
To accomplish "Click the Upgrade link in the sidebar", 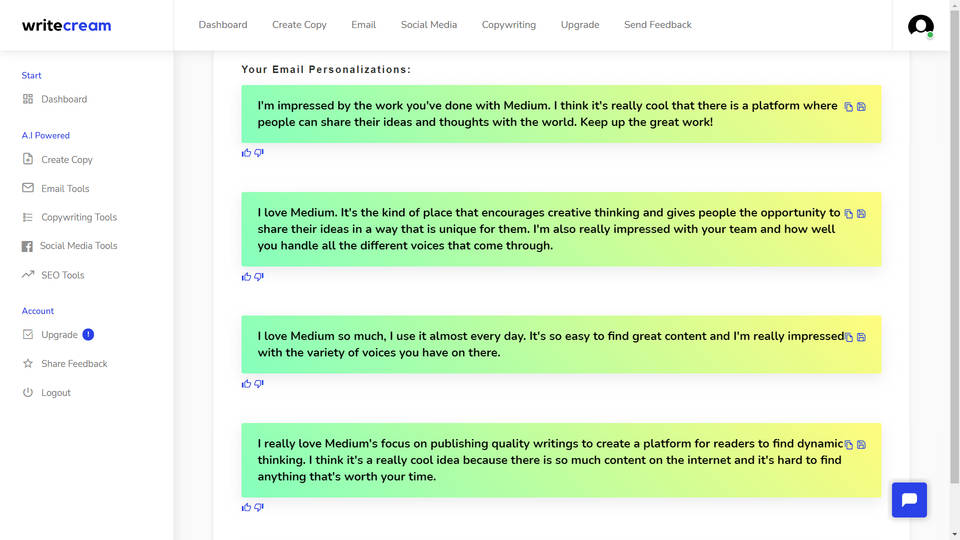I will point(59,335).
